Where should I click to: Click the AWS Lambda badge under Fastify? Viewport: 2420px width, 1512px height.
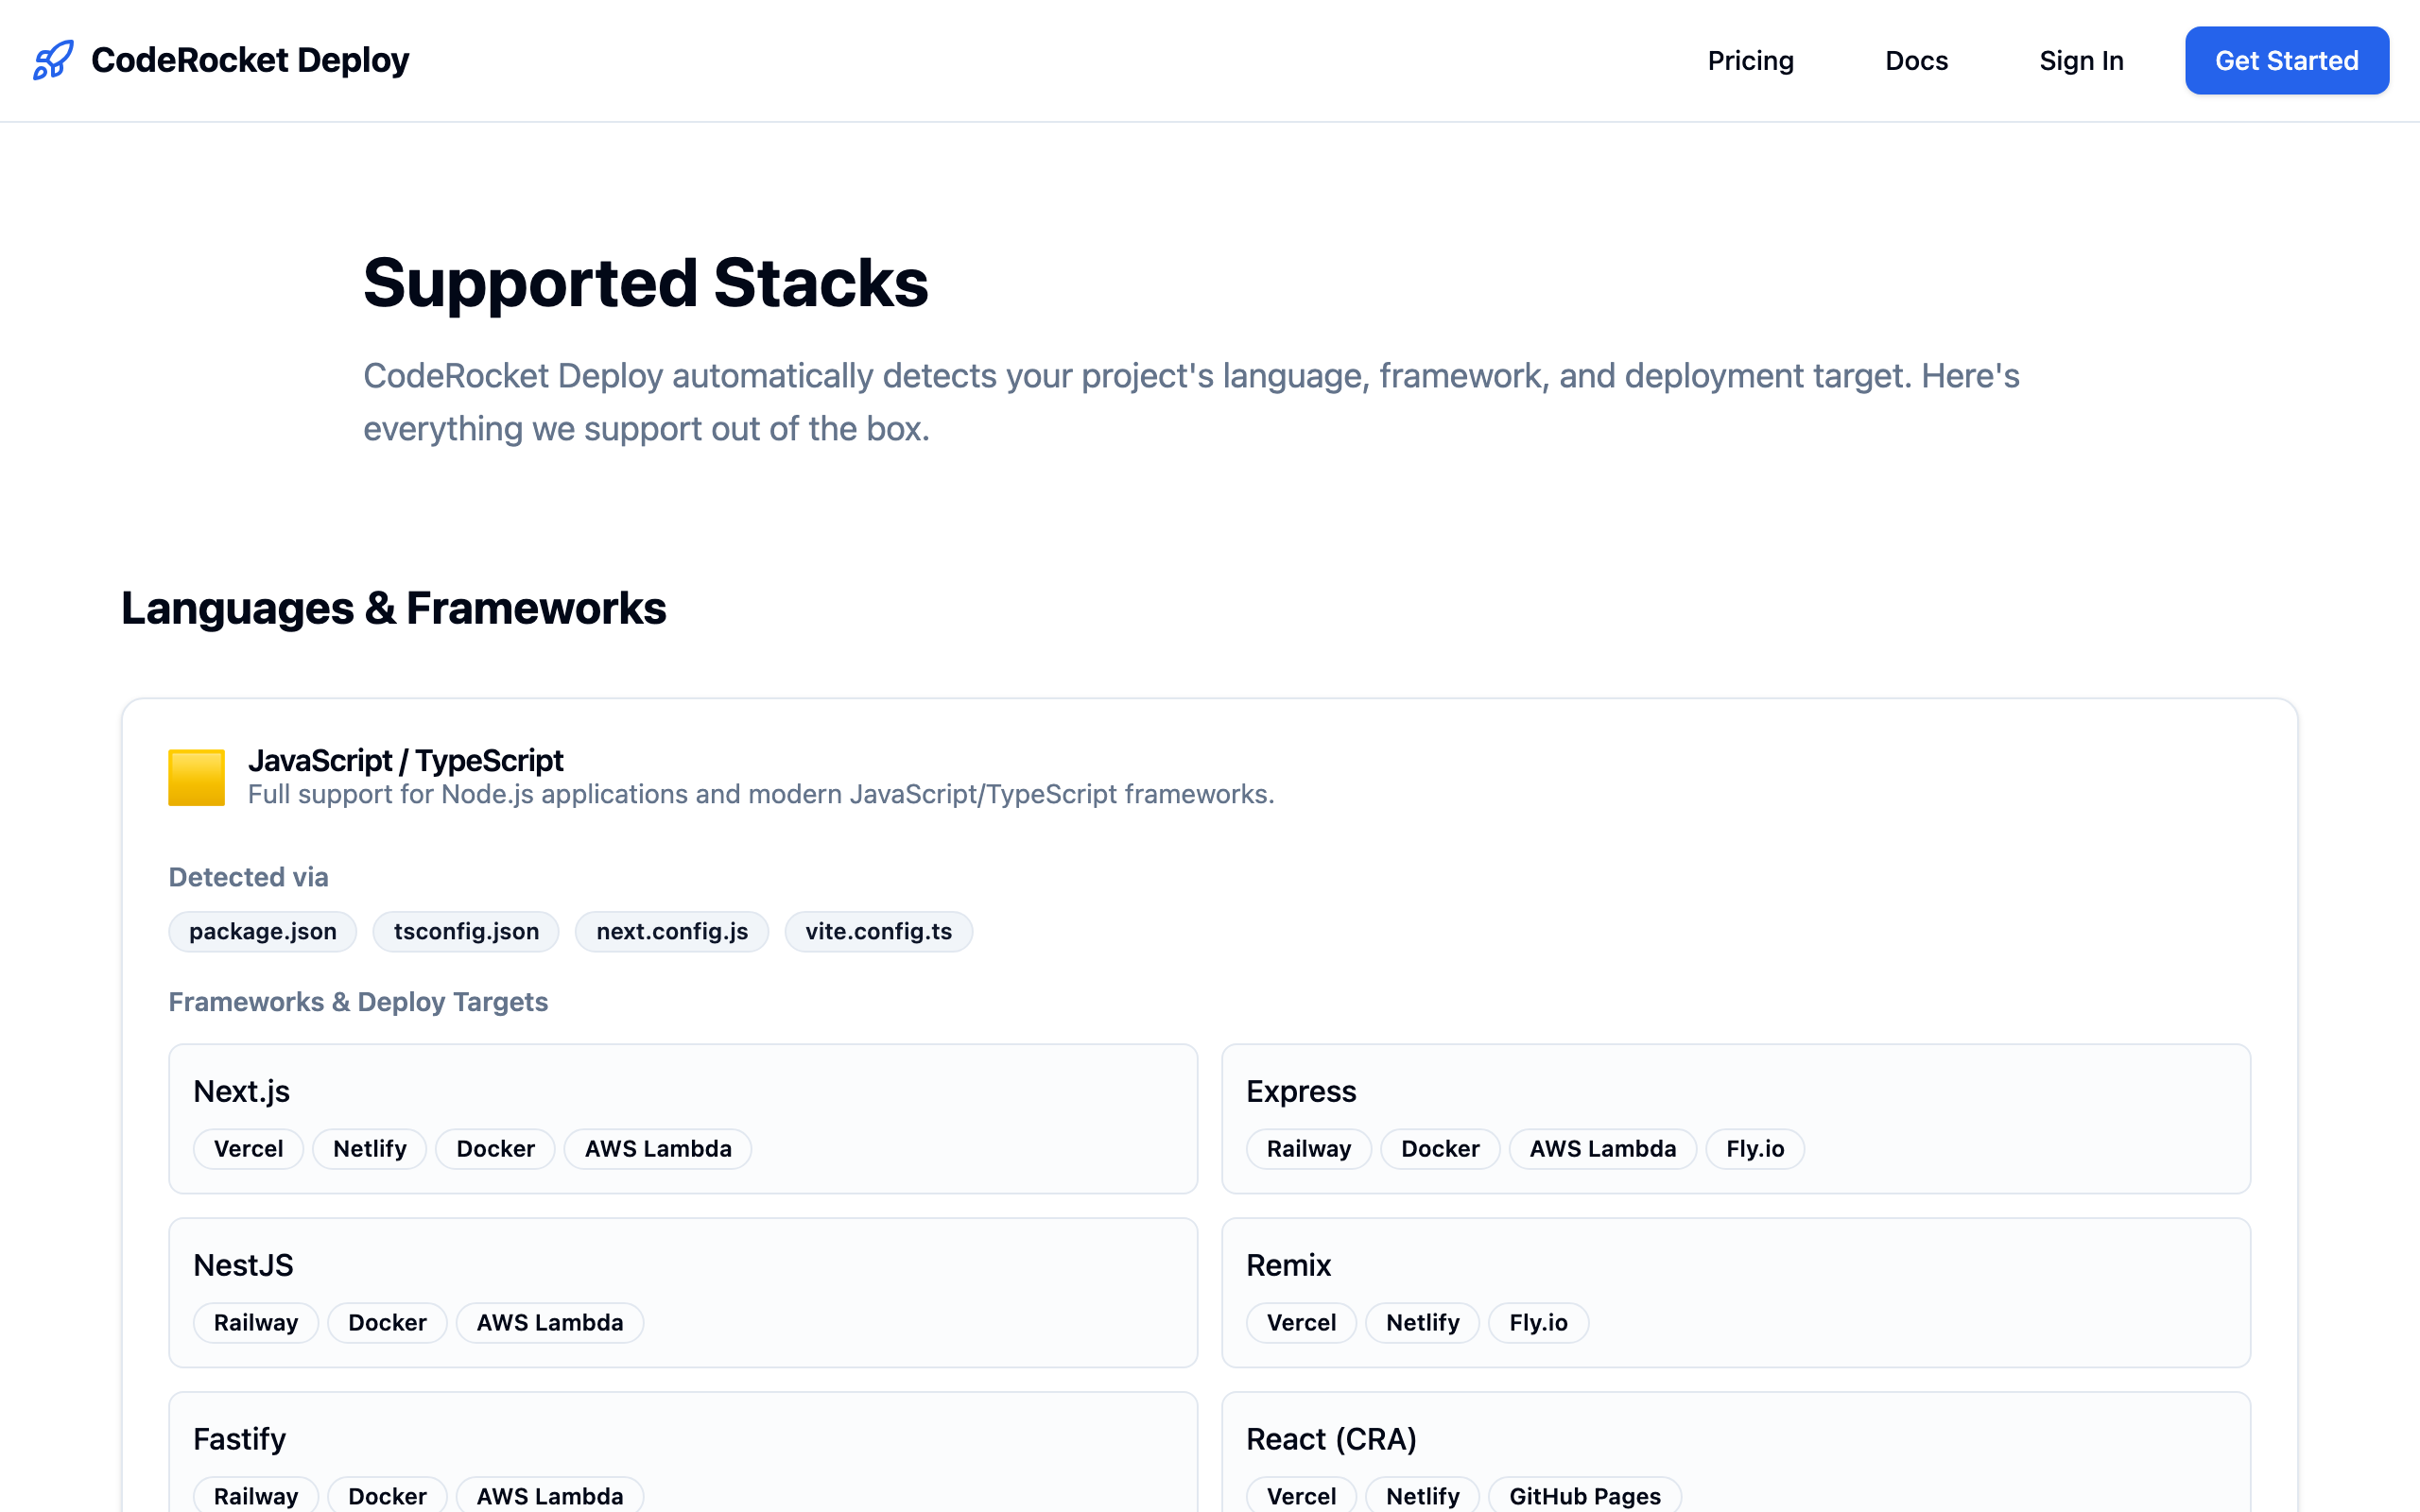[549, 1496]
